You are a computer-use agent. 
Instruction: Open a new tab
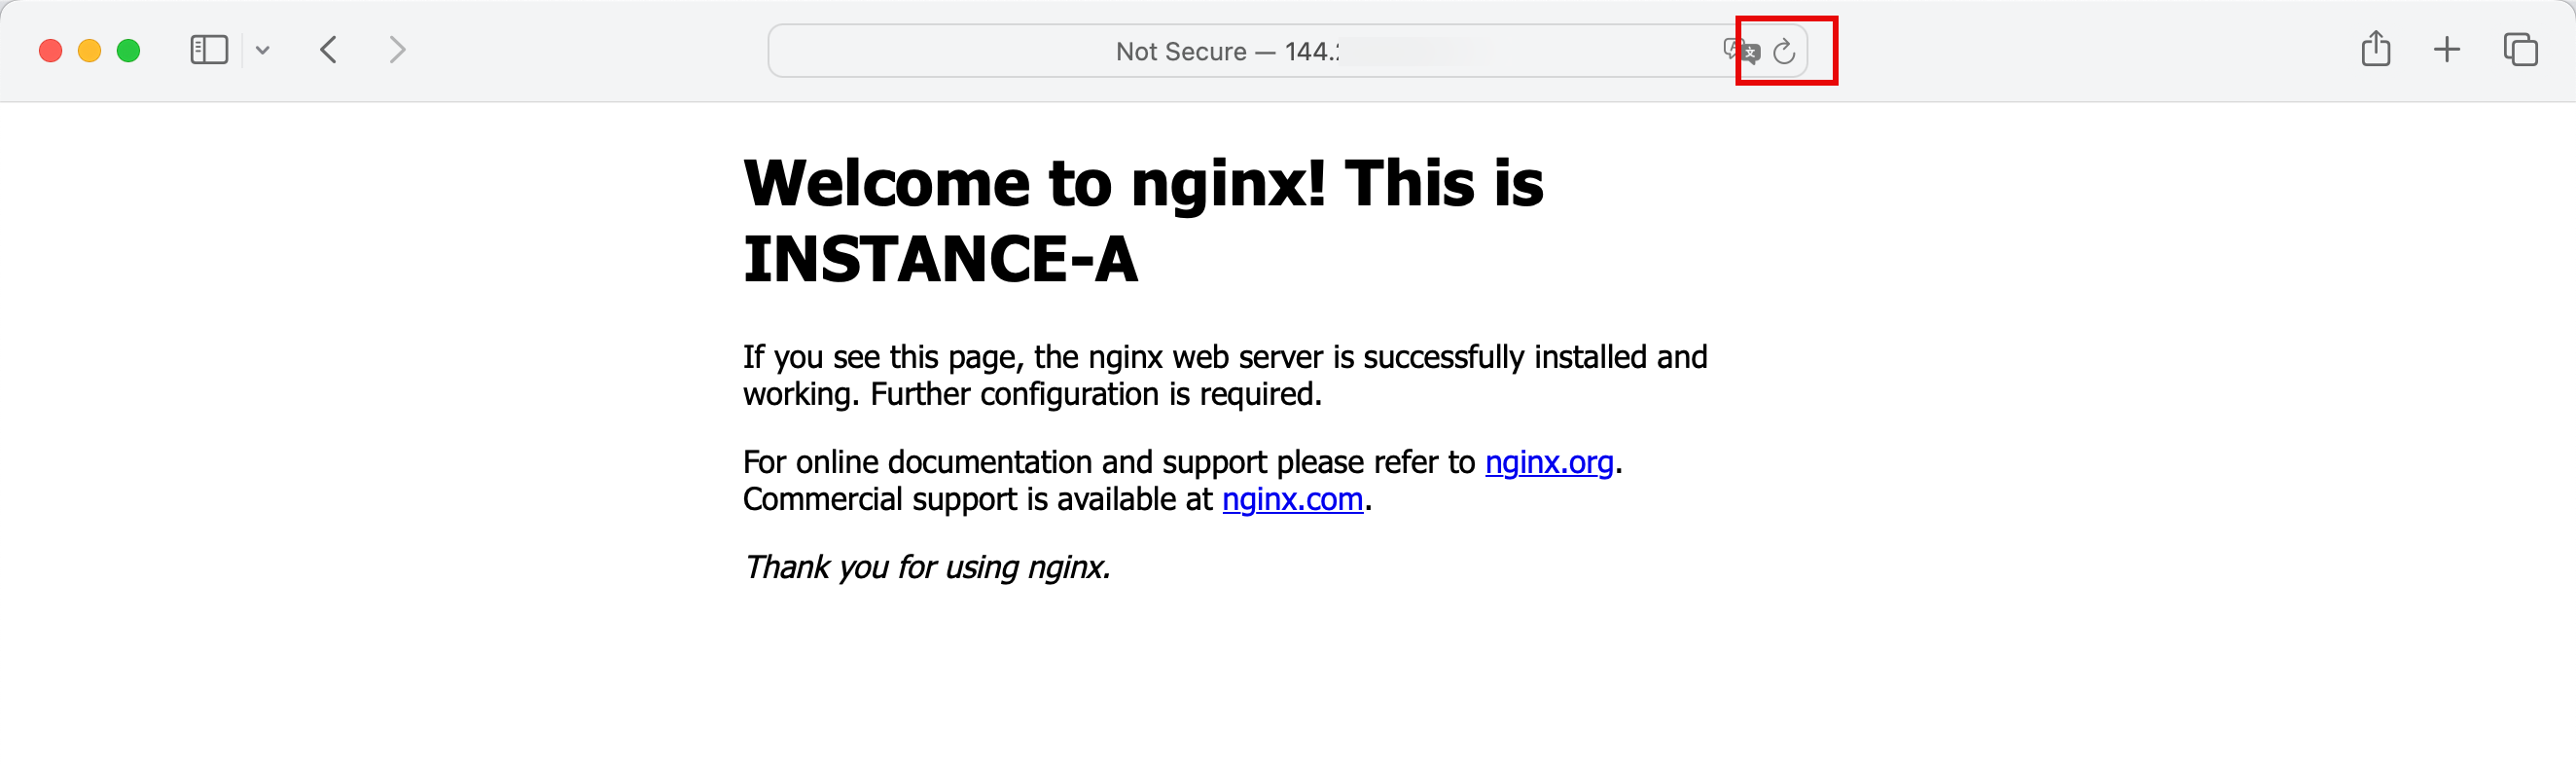(x=2446, y=49)
